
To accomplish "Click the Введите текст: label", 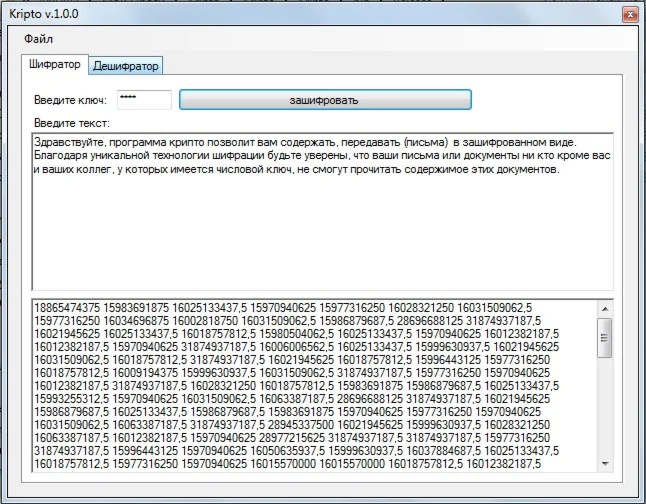I will click(72, 123).
